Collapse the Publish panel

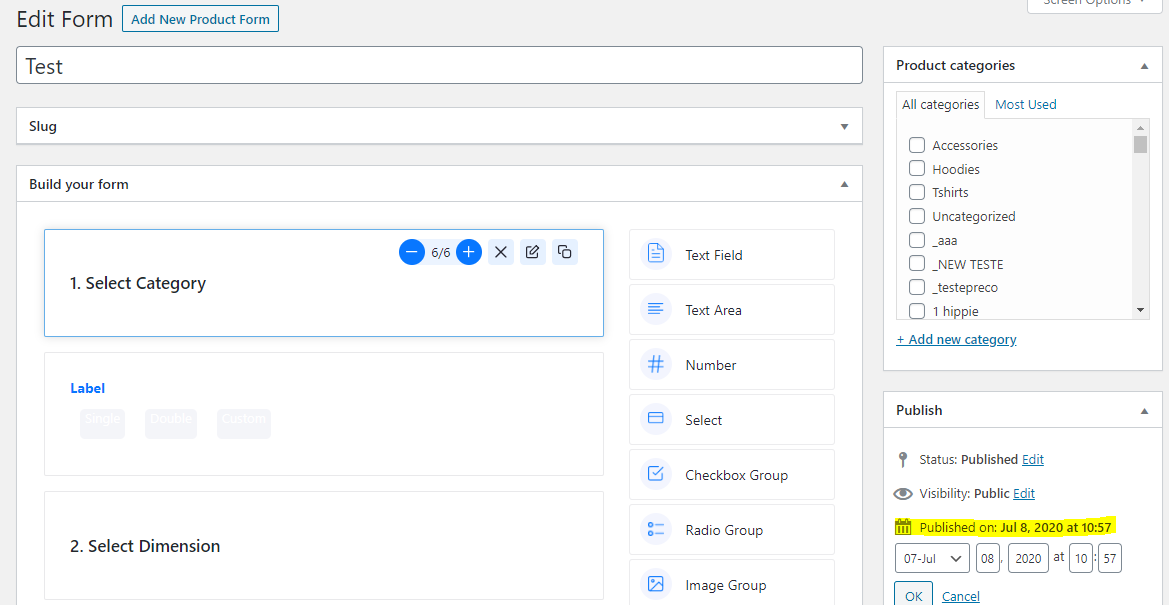point(1144,411)
